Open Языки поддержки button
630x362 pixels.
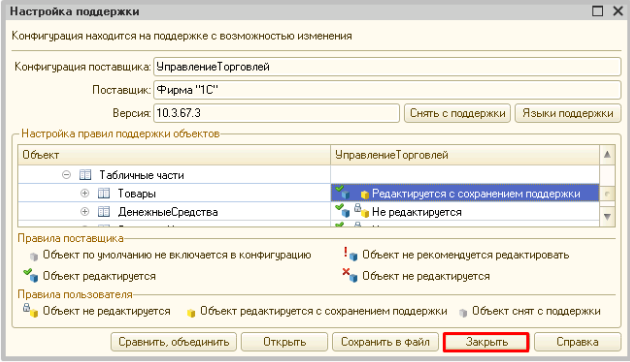tap(568, 113)
